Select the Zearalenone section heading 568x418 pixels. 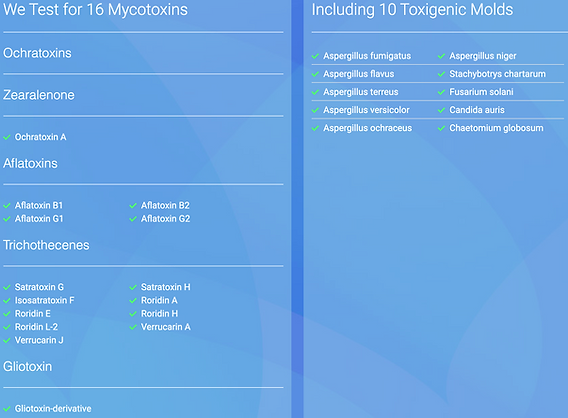pyautogui.click(x=39, y=95)
